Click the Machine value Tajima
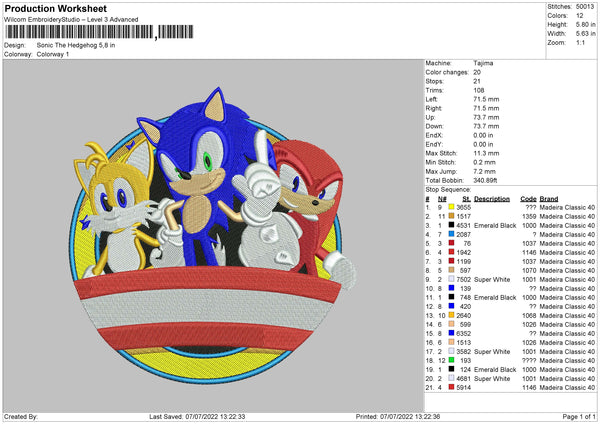The image size is (600, 424). click(x=483, y=63)
